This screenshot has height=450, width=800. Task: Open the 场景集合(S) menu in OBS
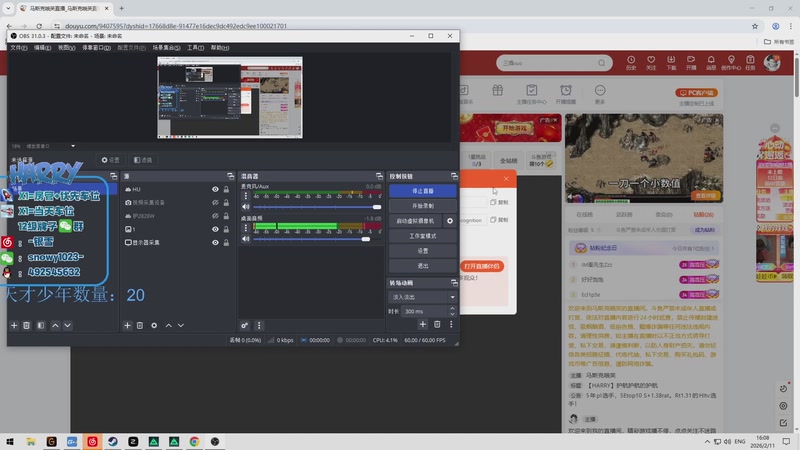click(x=166, y=47)
